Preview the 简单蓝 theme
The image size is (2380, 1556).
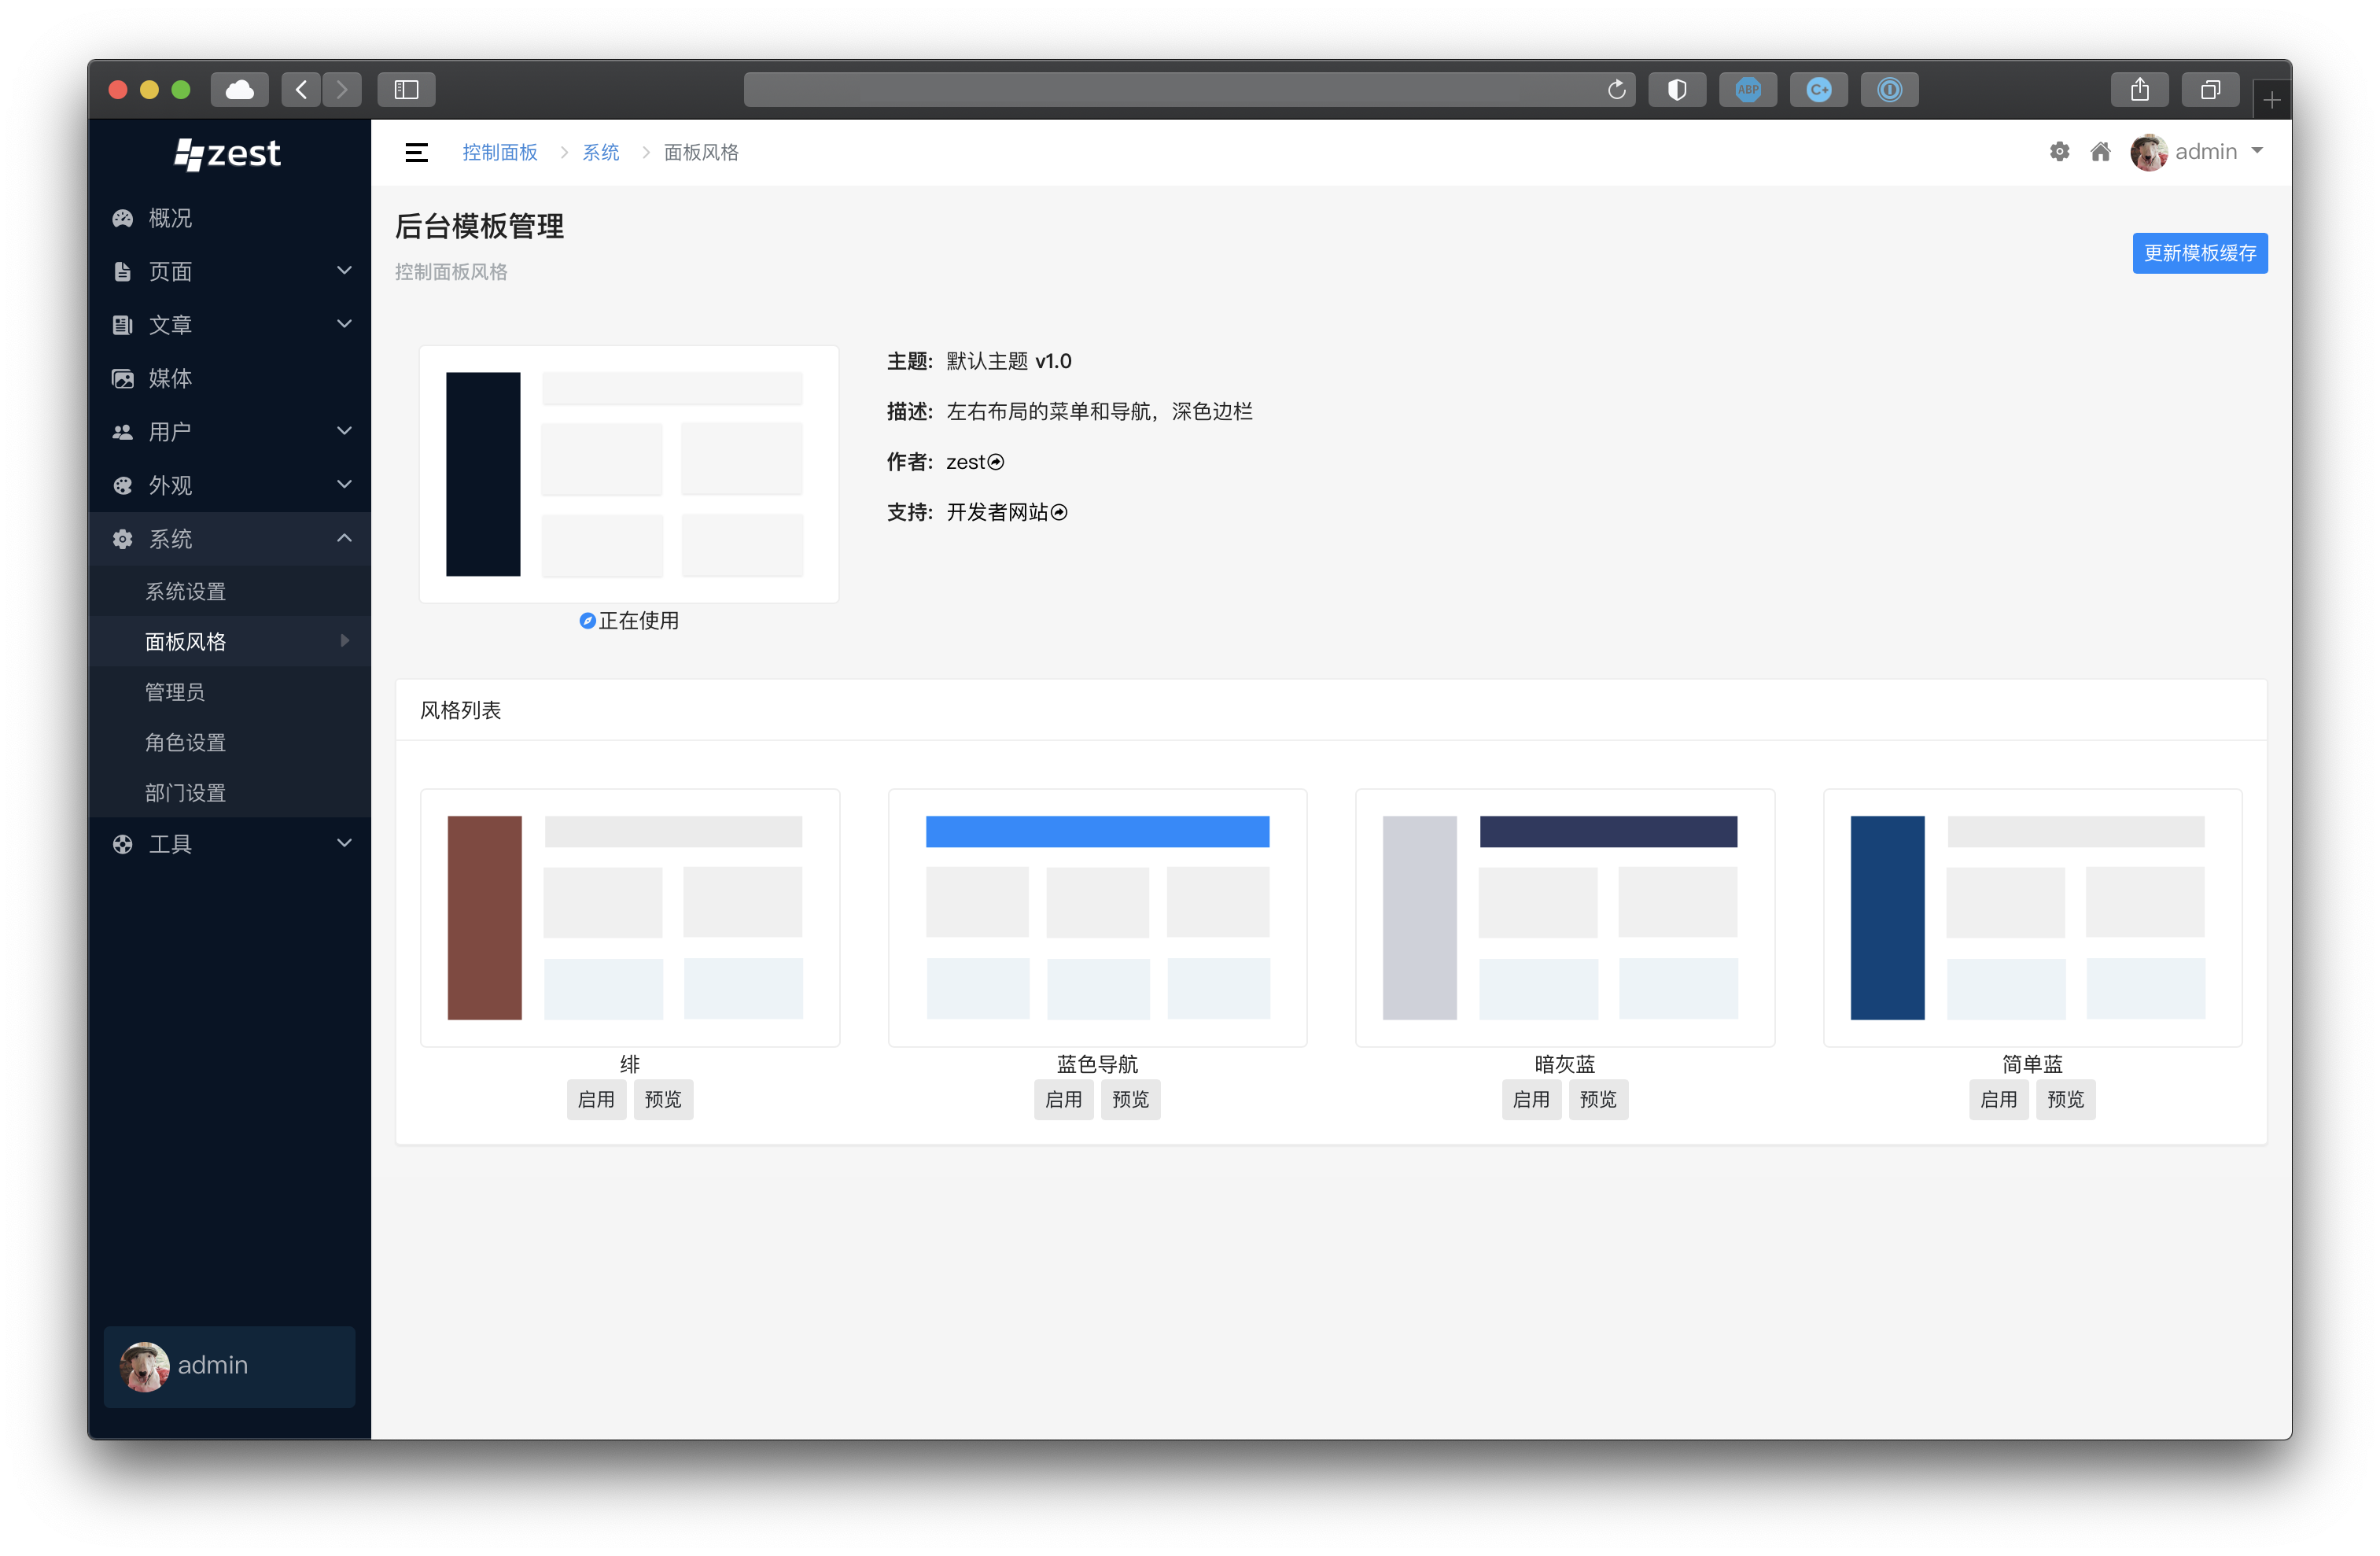(x=2065, y=1099)
